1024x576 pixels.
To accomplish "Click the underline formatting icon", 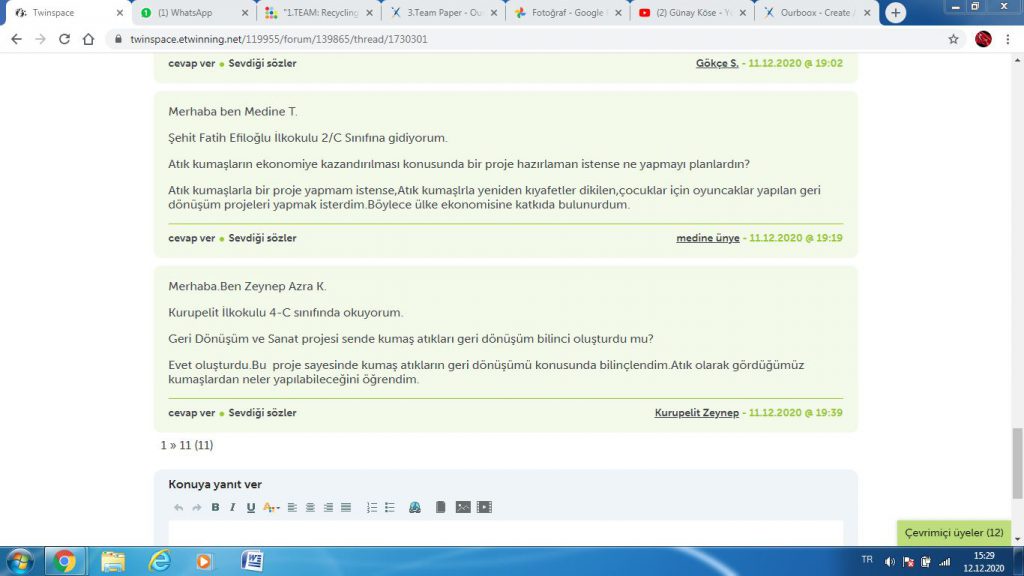I will click(x=250, y=508).
